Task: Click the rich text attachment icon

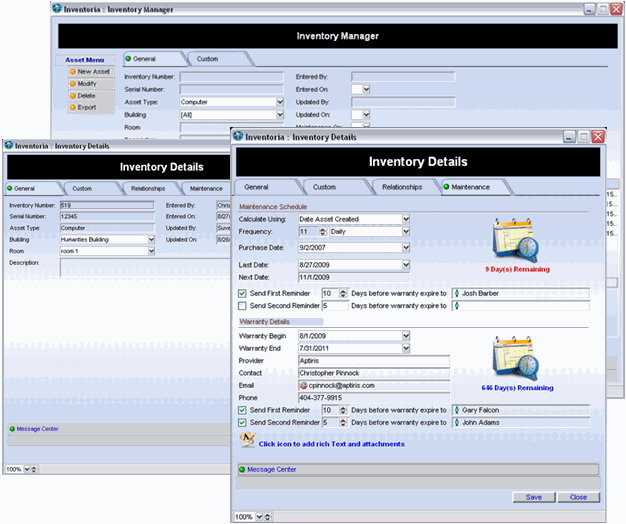Action: pyautogui.click(x=248, y=441)
